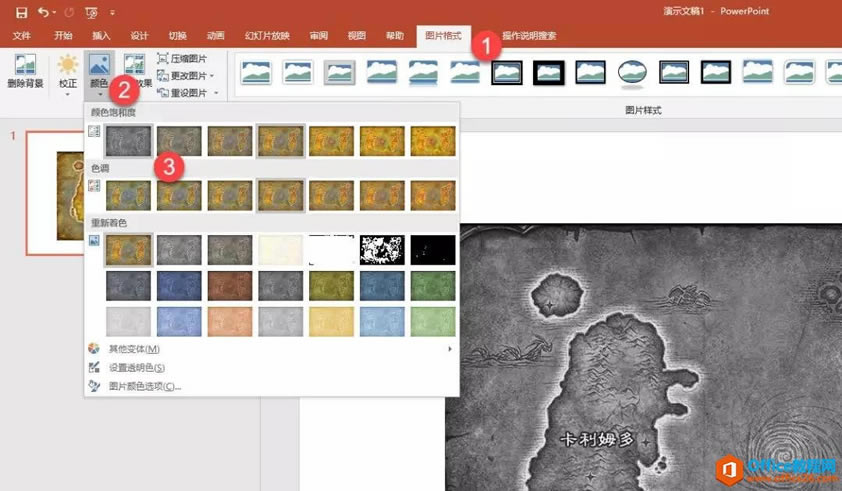Choose the solid black recolor thumbnail
This screenshot has width=842, height=491.
point(433,250)
